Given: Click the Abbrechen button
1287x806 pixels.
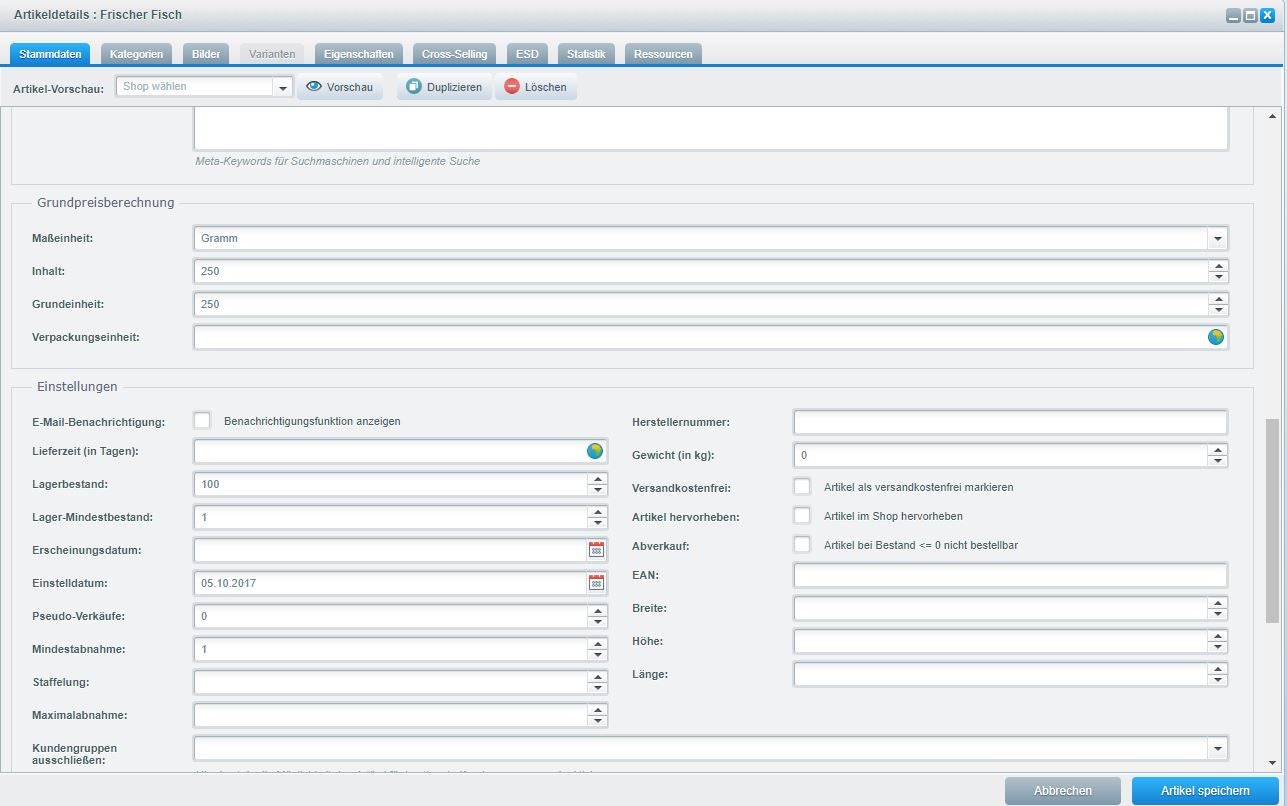Looking at the screenshot, I should pos(1063,791).
